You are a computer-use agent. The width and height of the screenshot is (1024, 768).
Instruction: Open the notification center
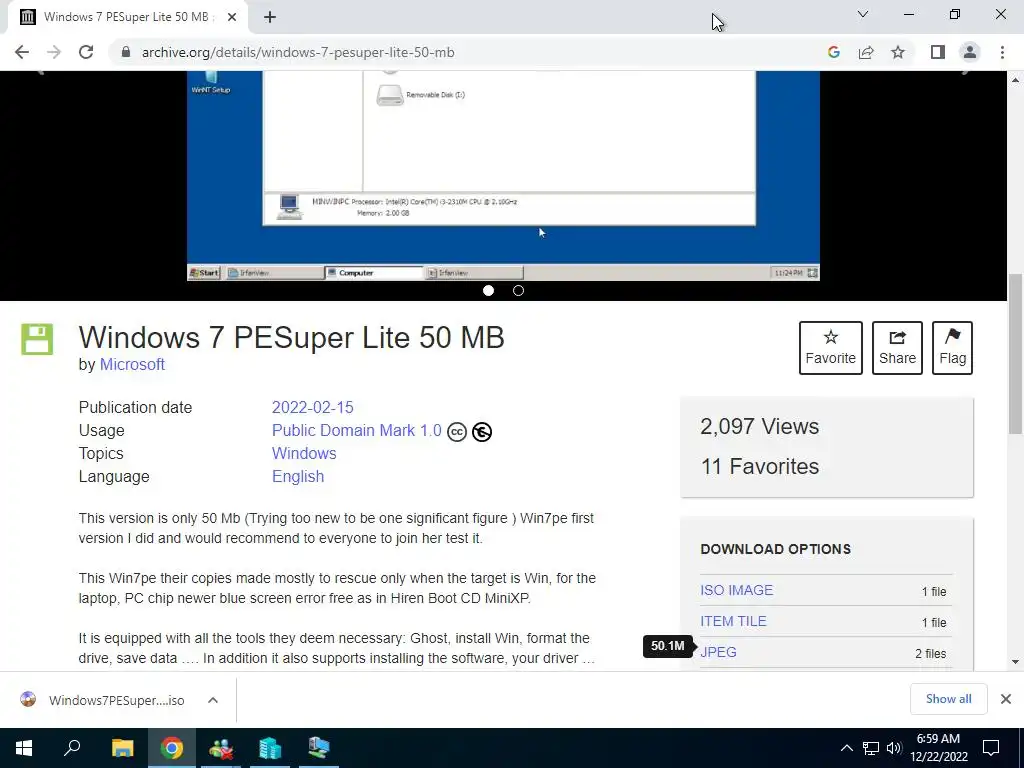[991, 748]
